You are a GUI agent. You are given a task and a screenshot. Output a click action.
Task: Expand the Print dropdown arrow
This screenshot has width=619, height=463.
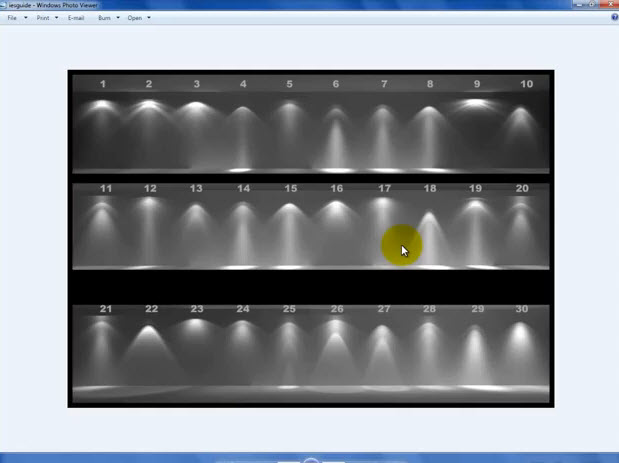(x=56, y=18)
